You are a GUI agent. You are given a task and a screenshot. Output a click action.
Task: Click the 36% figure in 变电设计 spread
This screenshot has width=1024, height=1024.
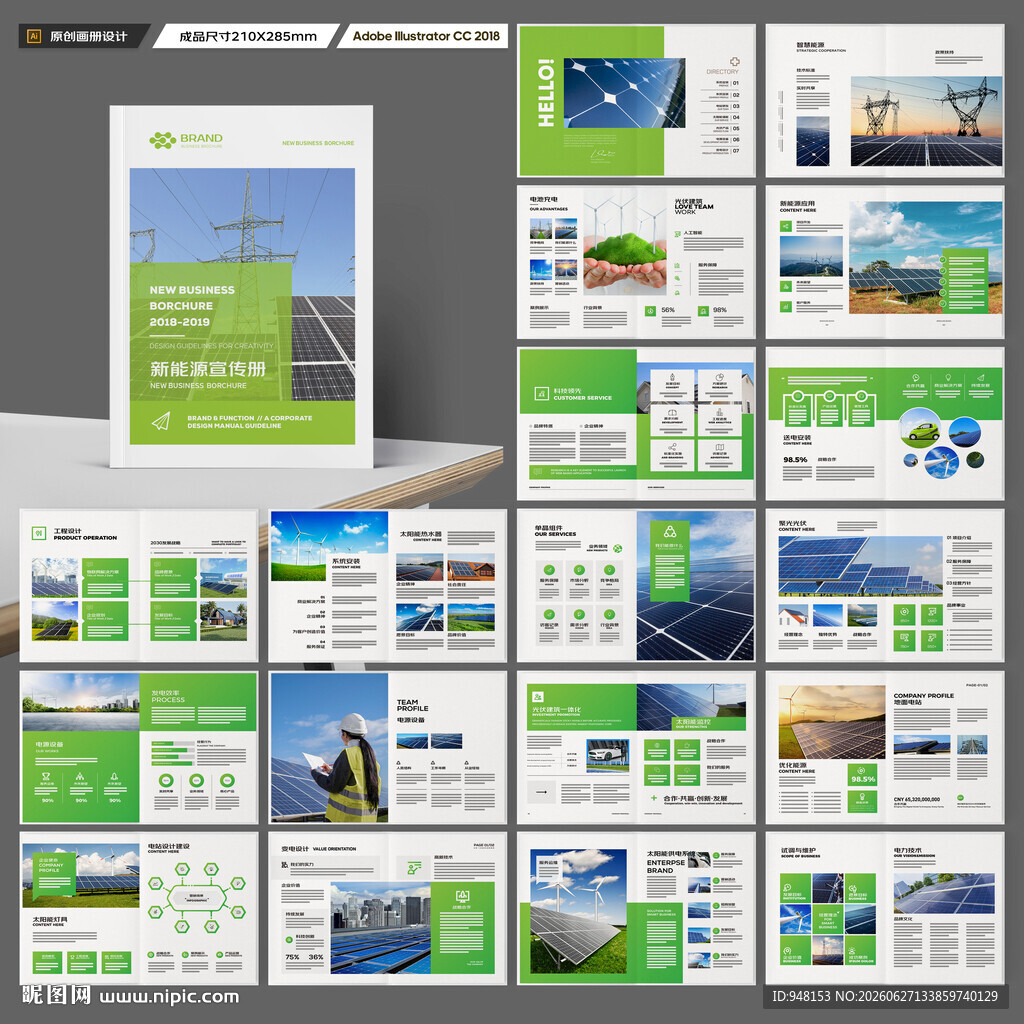click(316, 957)
